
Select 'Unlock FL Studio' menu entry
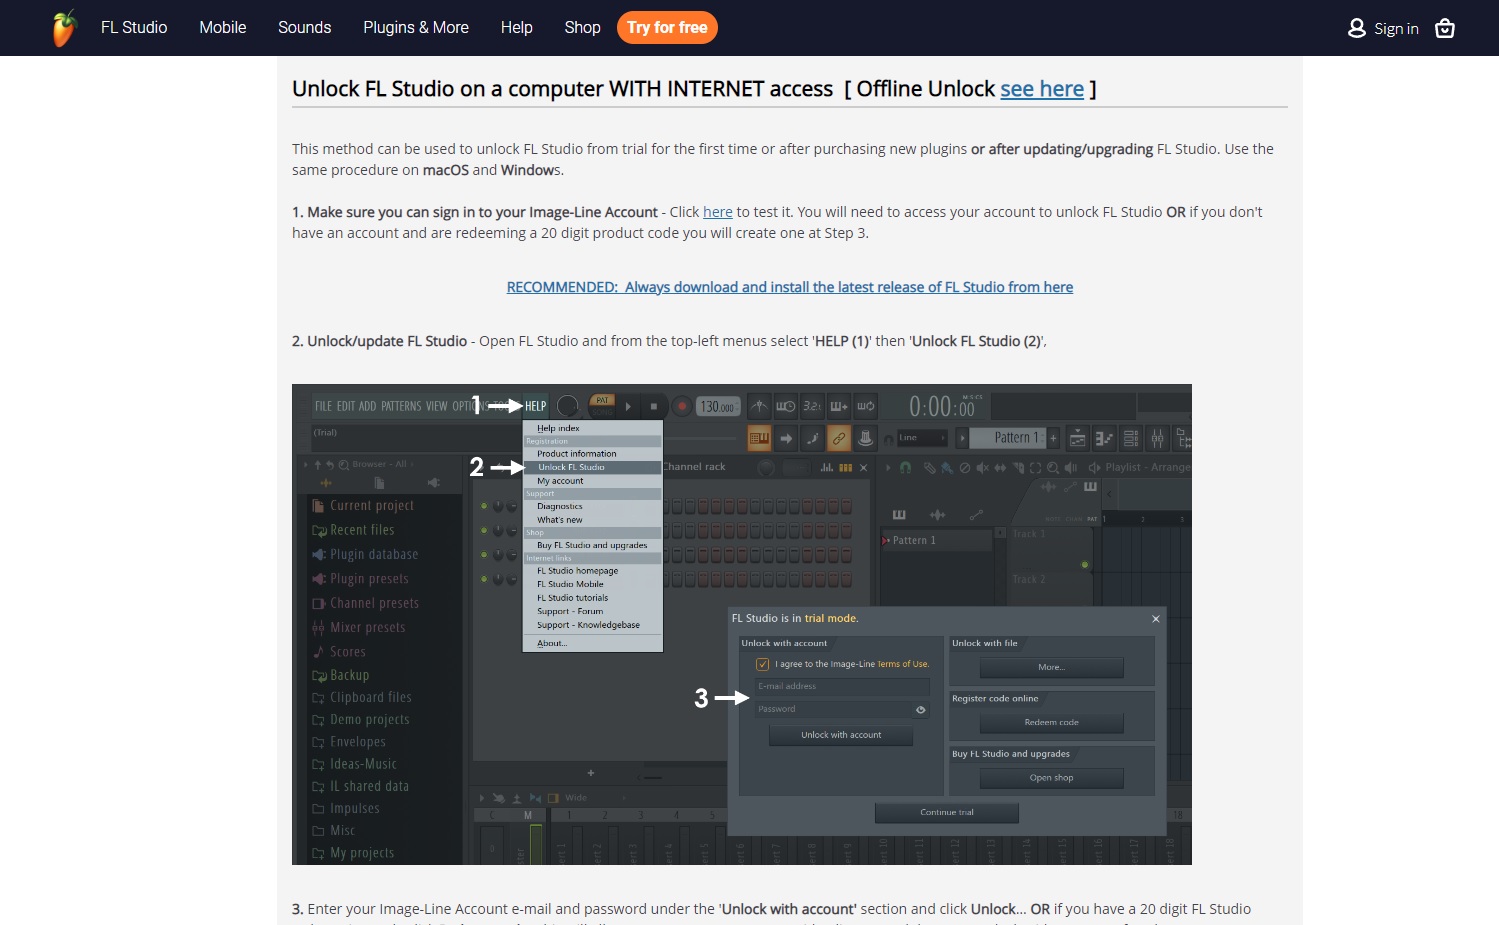(592, 467)
